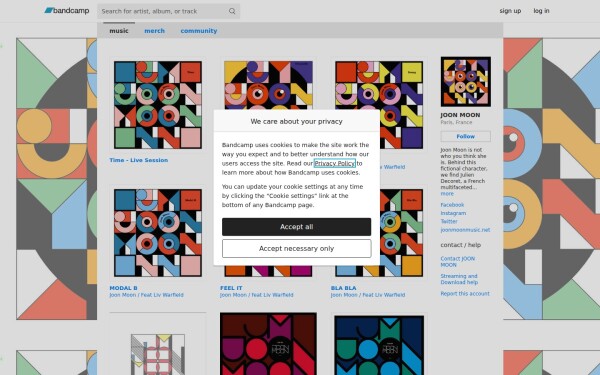Viewport: 600px width, 375px height.
Task: Visit Joon Moon's Facebook link
Action: 452,205
